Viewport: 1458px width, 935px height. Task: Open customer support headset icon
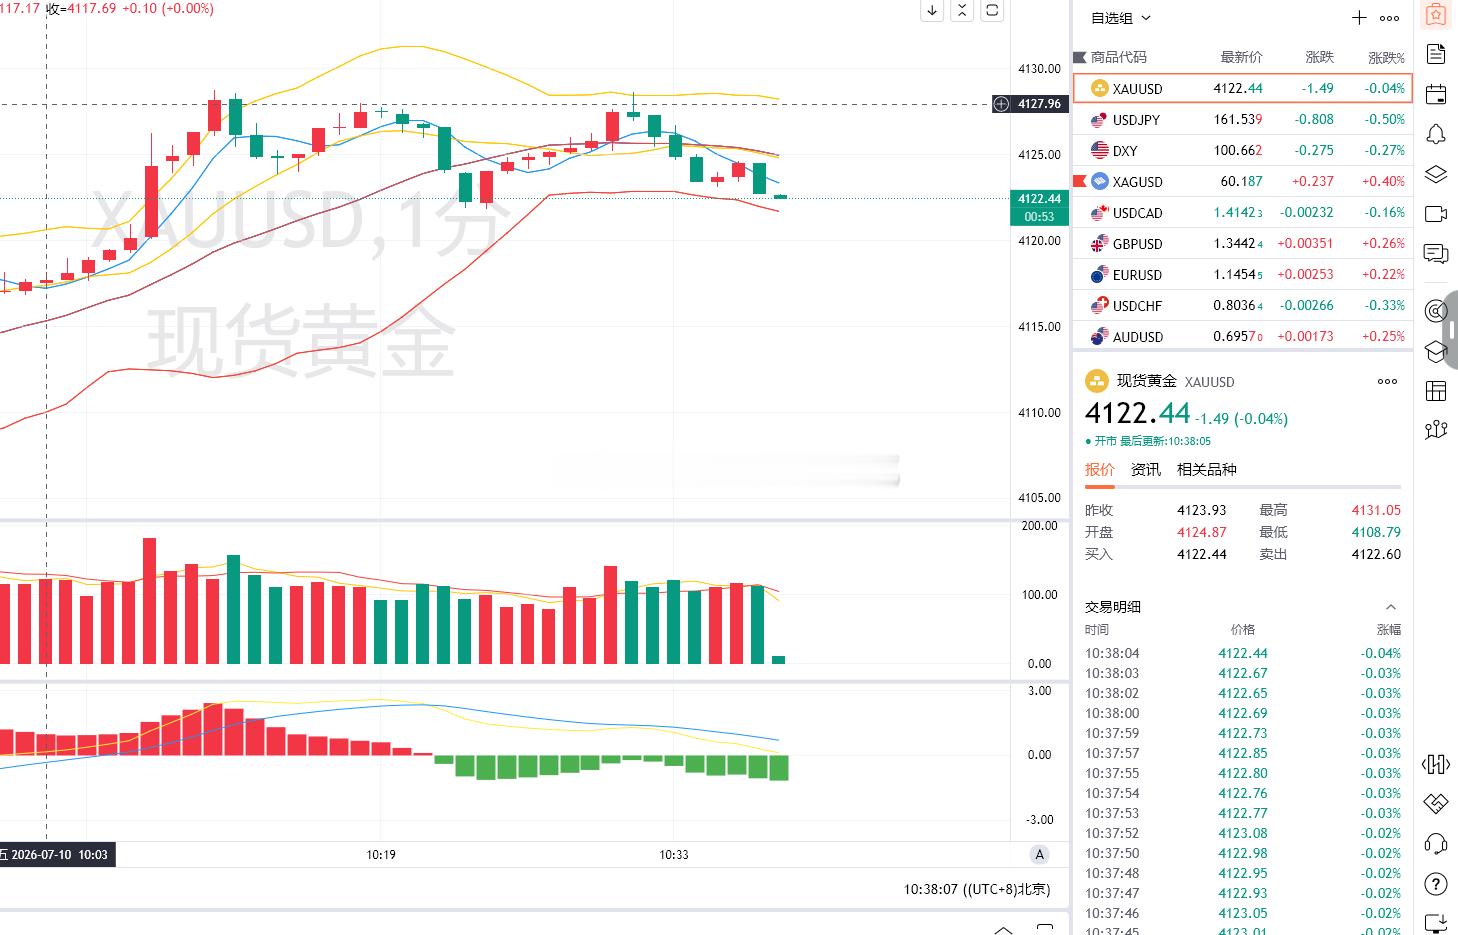click(1436, 844)
